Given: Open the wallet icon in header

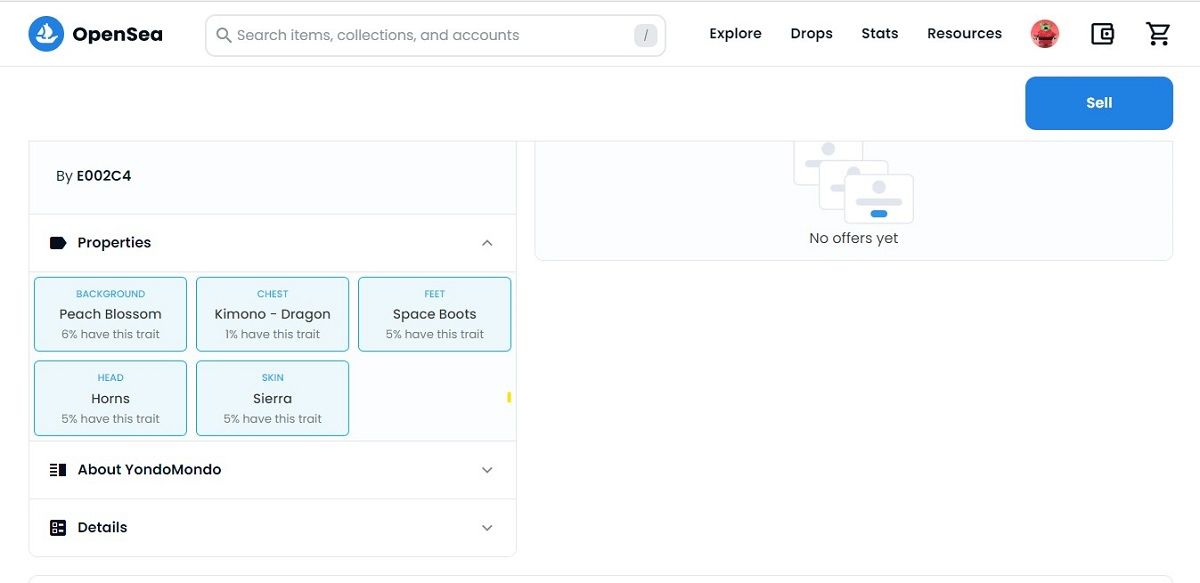Looking at the screenshot, I should pos(1102,34).
